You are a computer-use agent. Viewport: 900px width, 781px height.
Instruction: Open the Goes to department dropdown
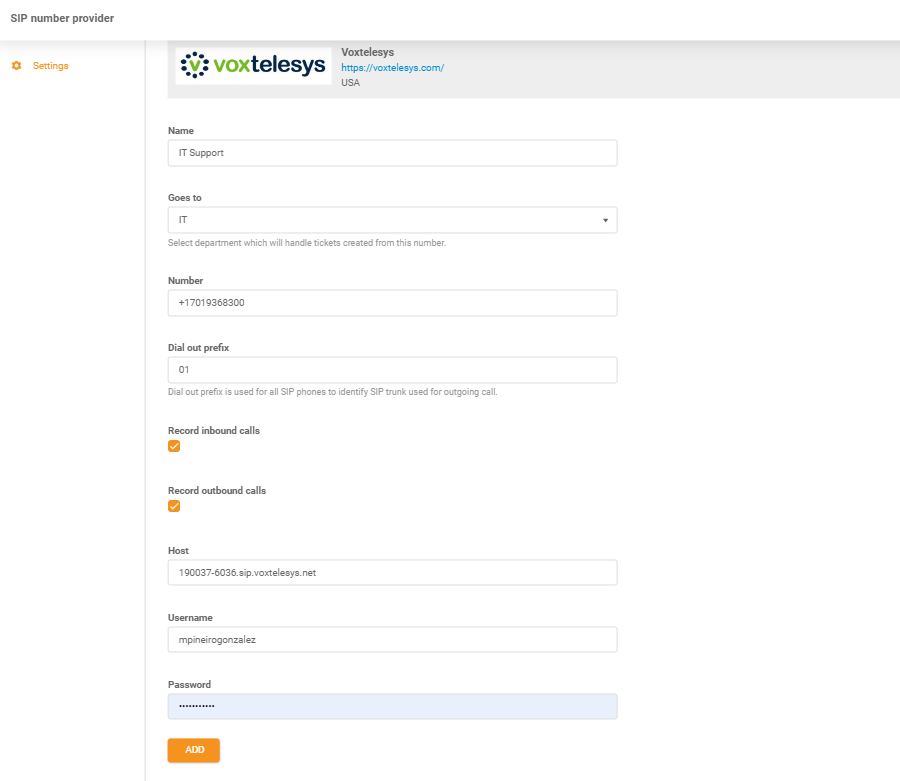392,220
